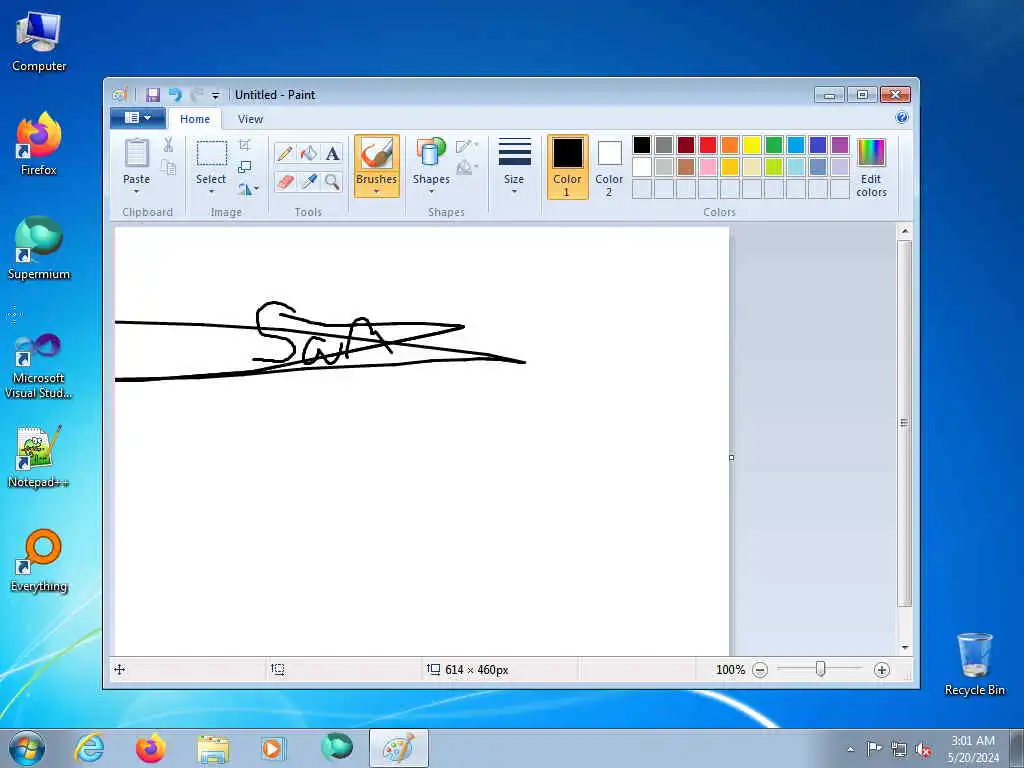Click the Action Center flag icon

[x=873, y=749]
